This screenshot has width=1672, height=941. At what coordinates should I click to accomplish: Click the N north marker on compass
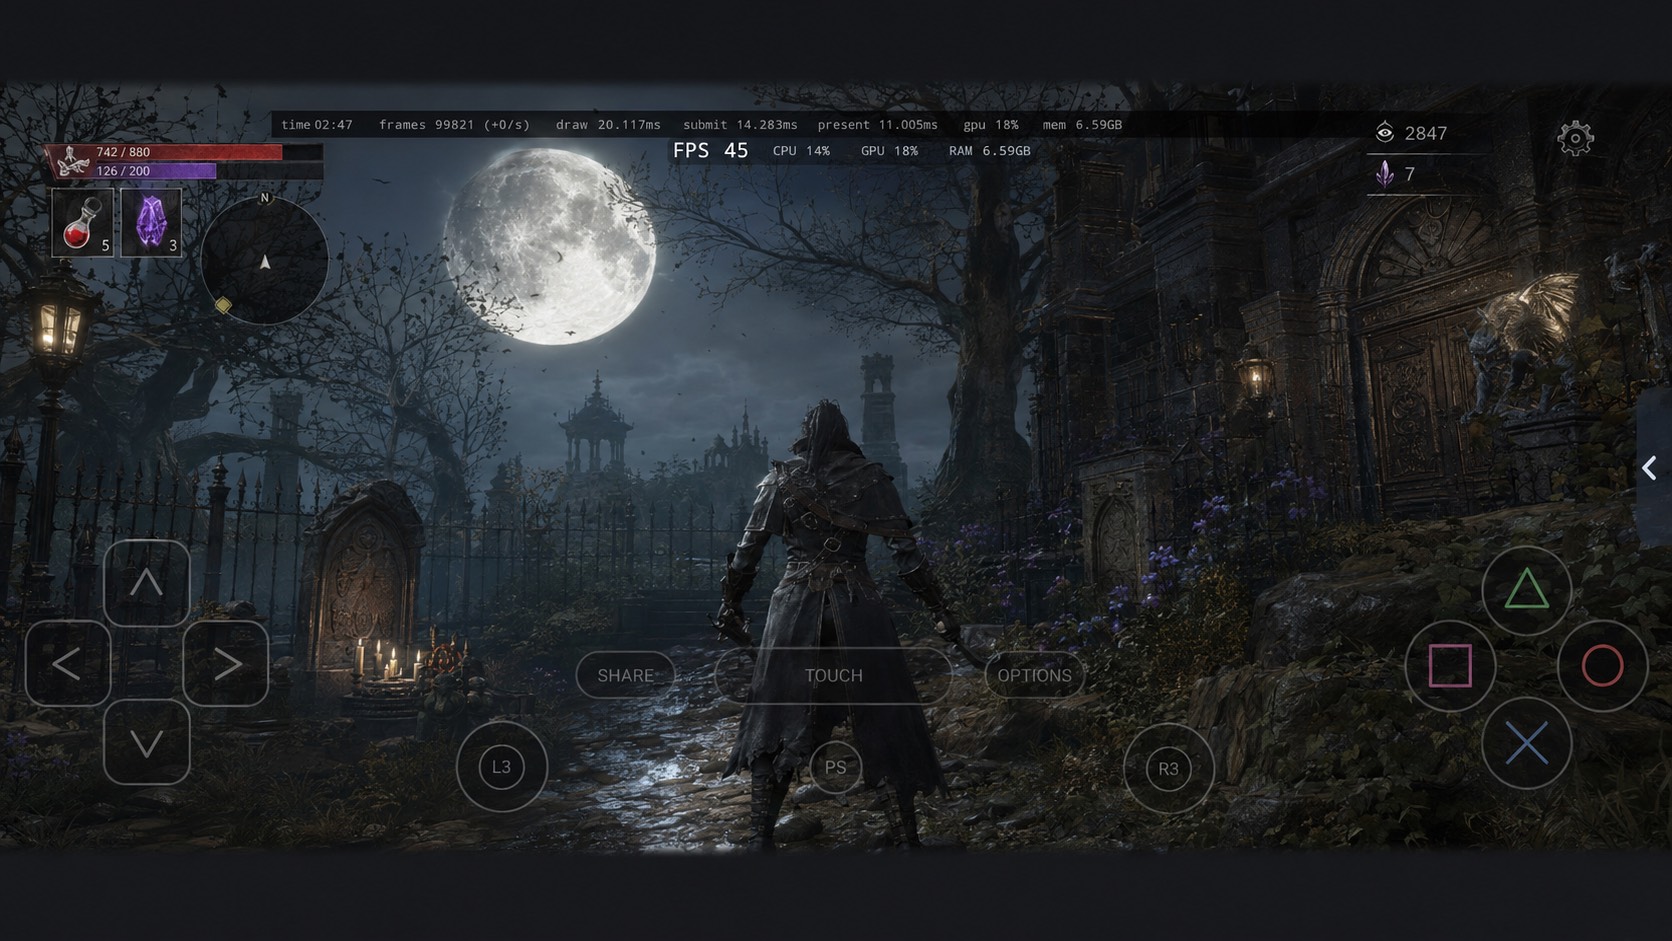click(x=265, y=198)
